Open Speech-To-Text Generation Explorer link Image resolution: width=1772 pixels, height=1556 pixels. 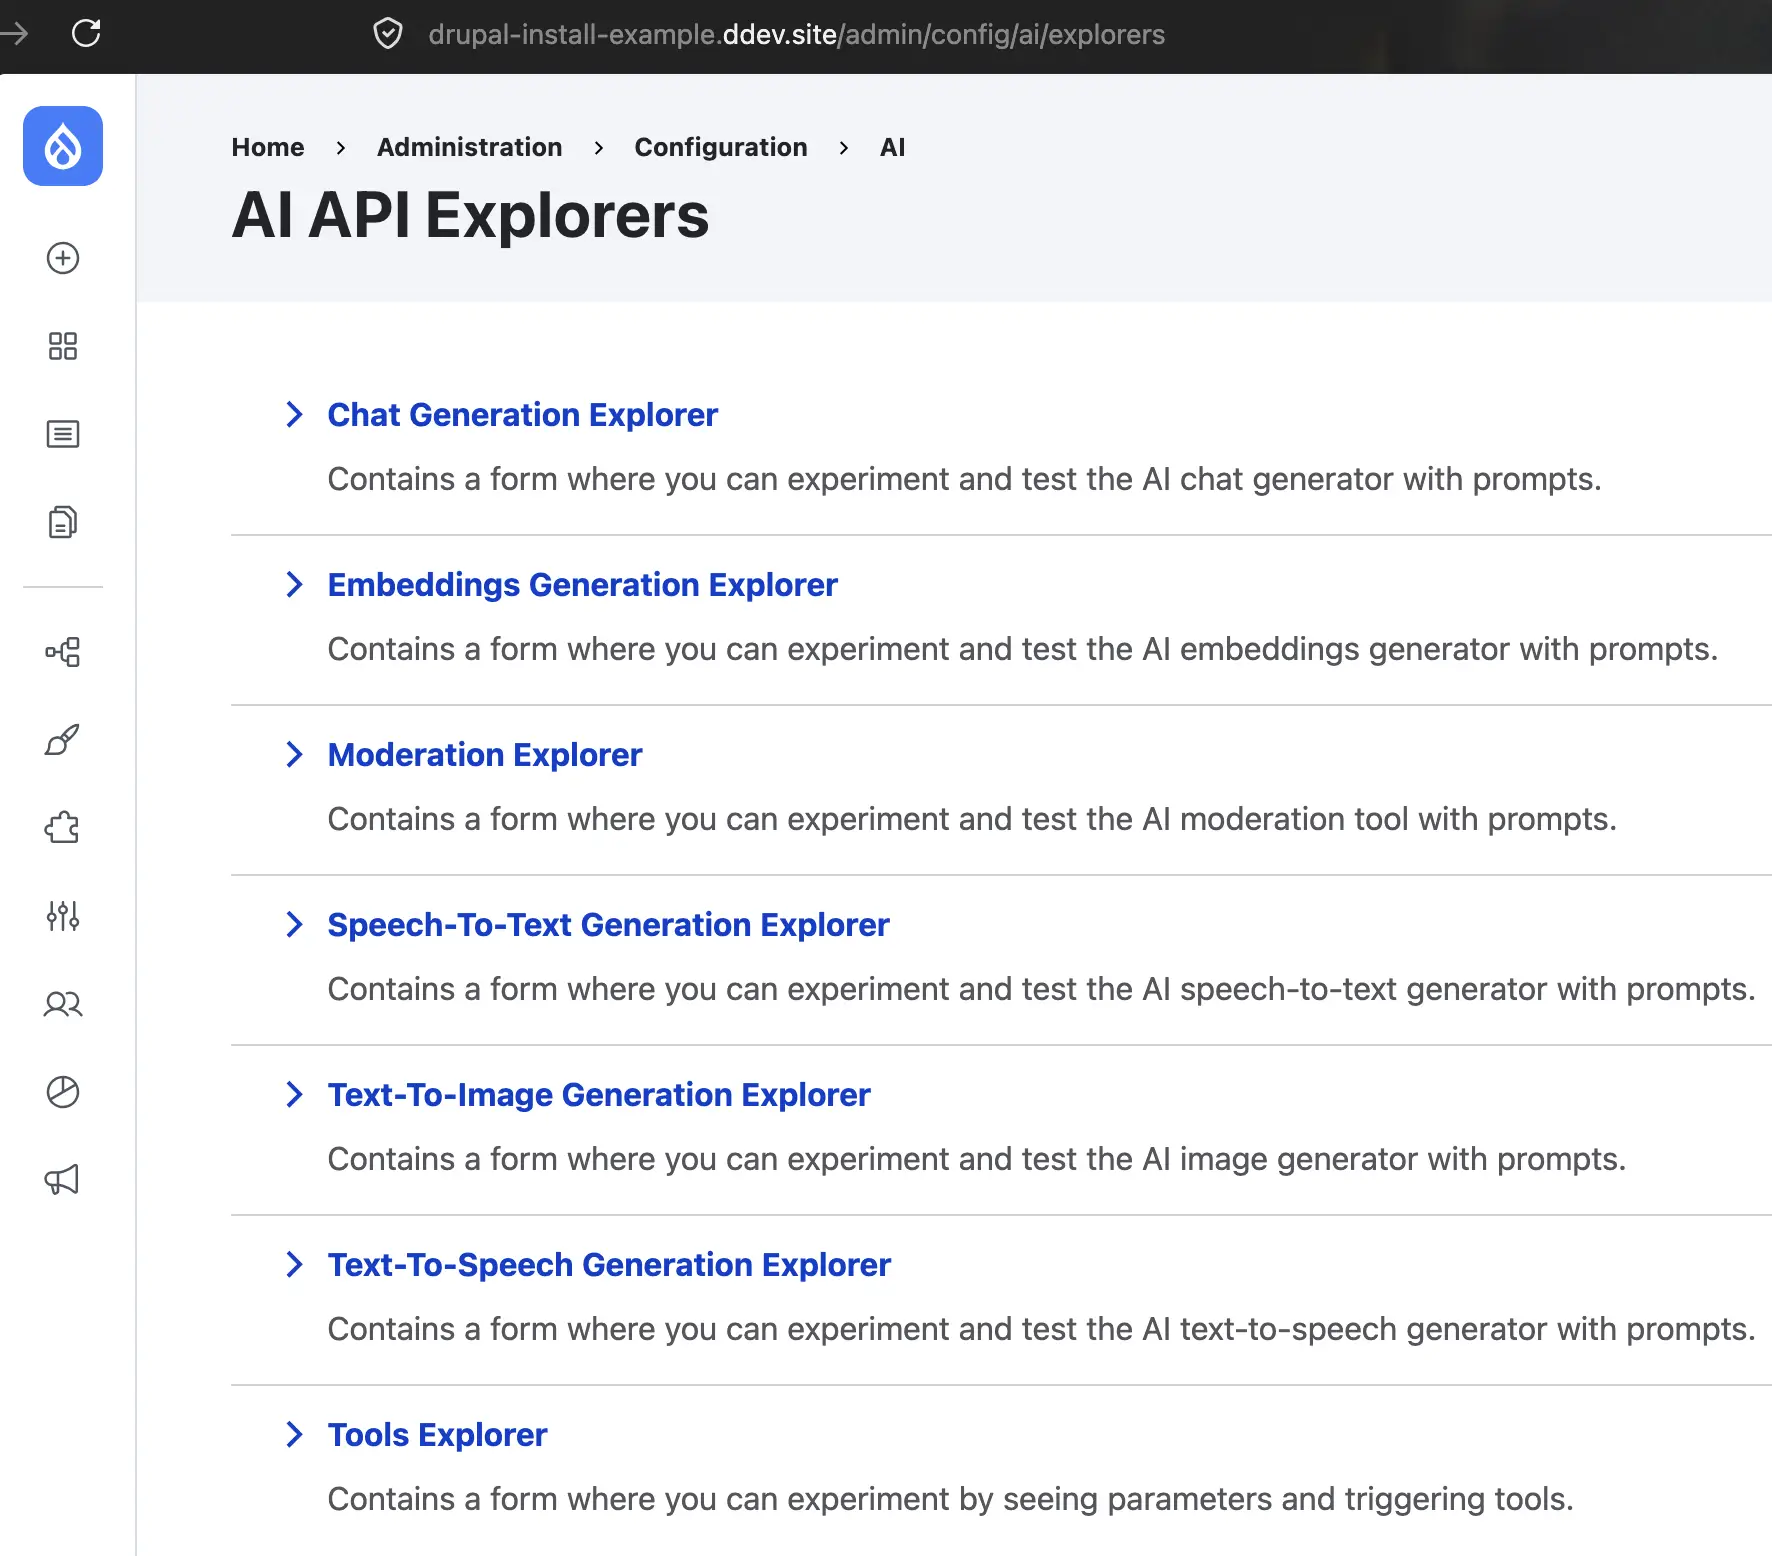click(x=609, y=925)
